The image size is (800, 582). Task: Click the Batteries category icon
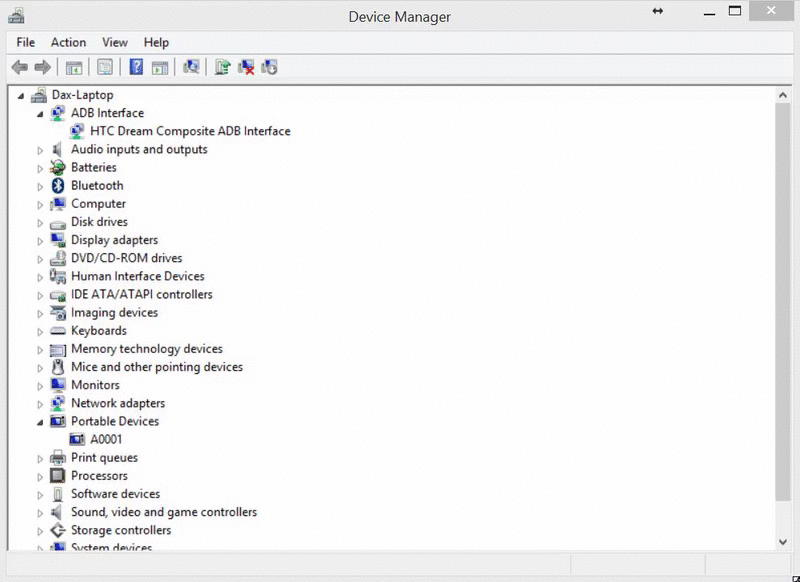58,167
